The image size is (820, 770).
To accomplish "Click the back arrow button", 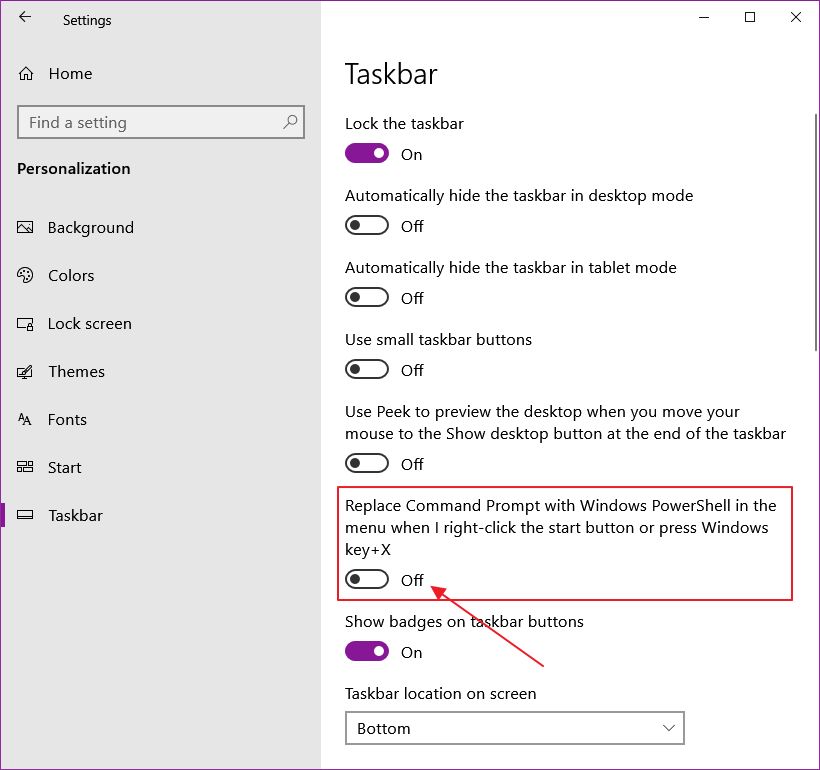I will (24, 17).
